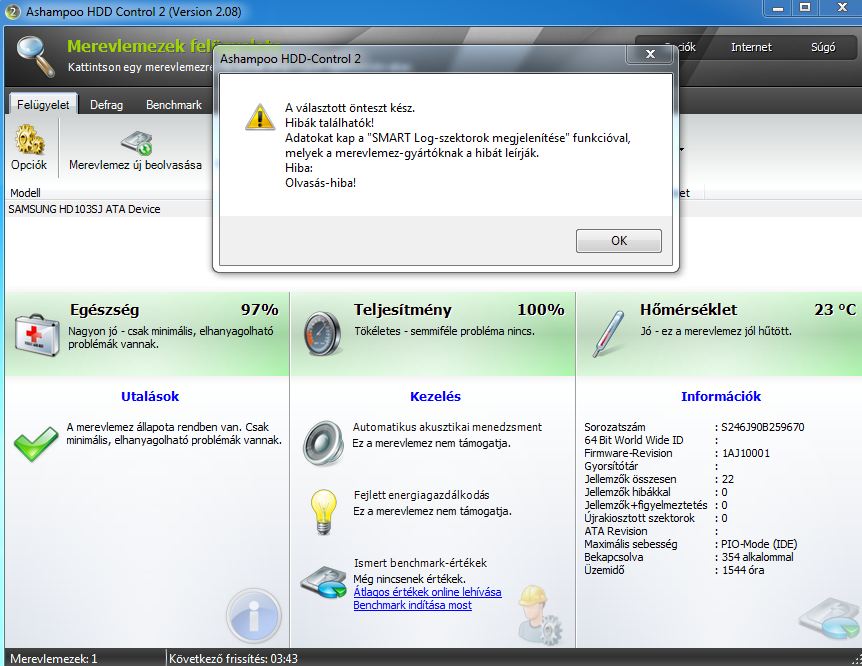Click the green checkmark status icon
Screen dimensions: 862x666
point(36,443)
